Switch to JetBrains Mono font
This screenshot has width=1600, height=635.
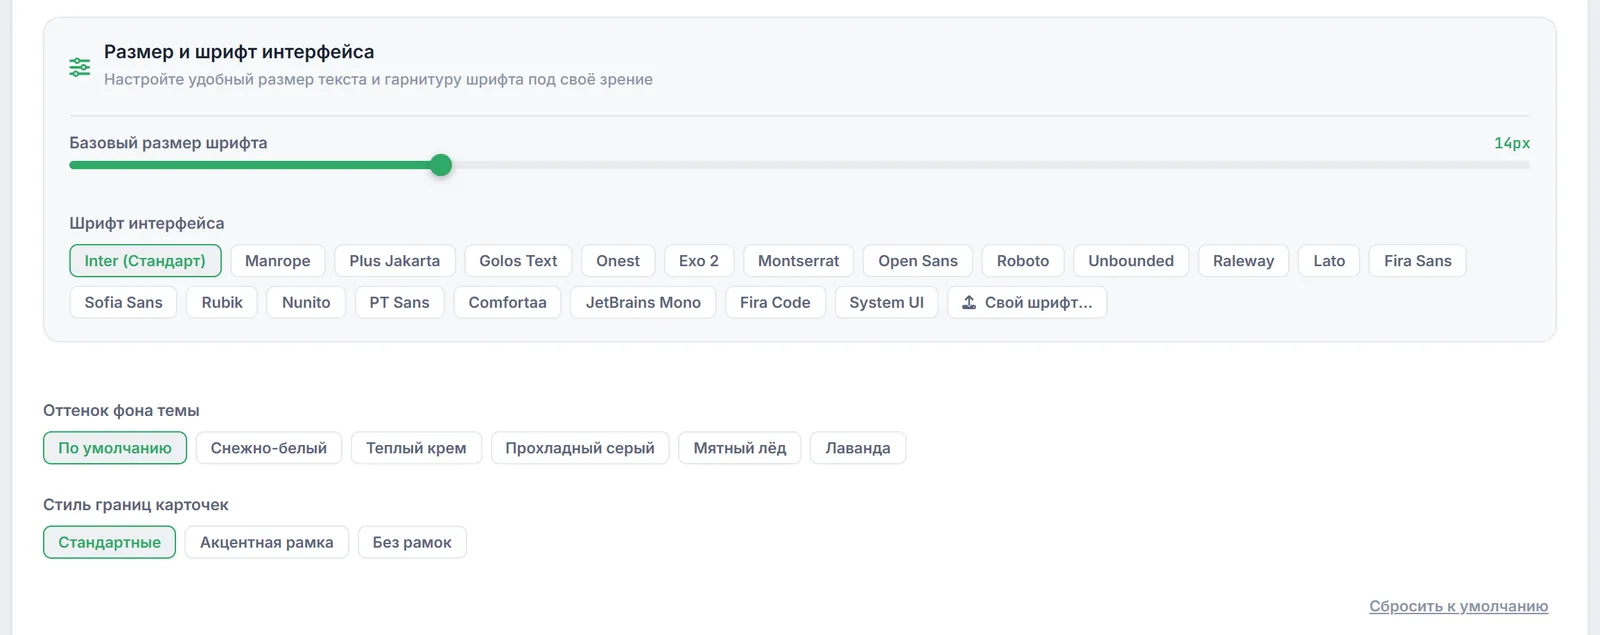[643, 302]
